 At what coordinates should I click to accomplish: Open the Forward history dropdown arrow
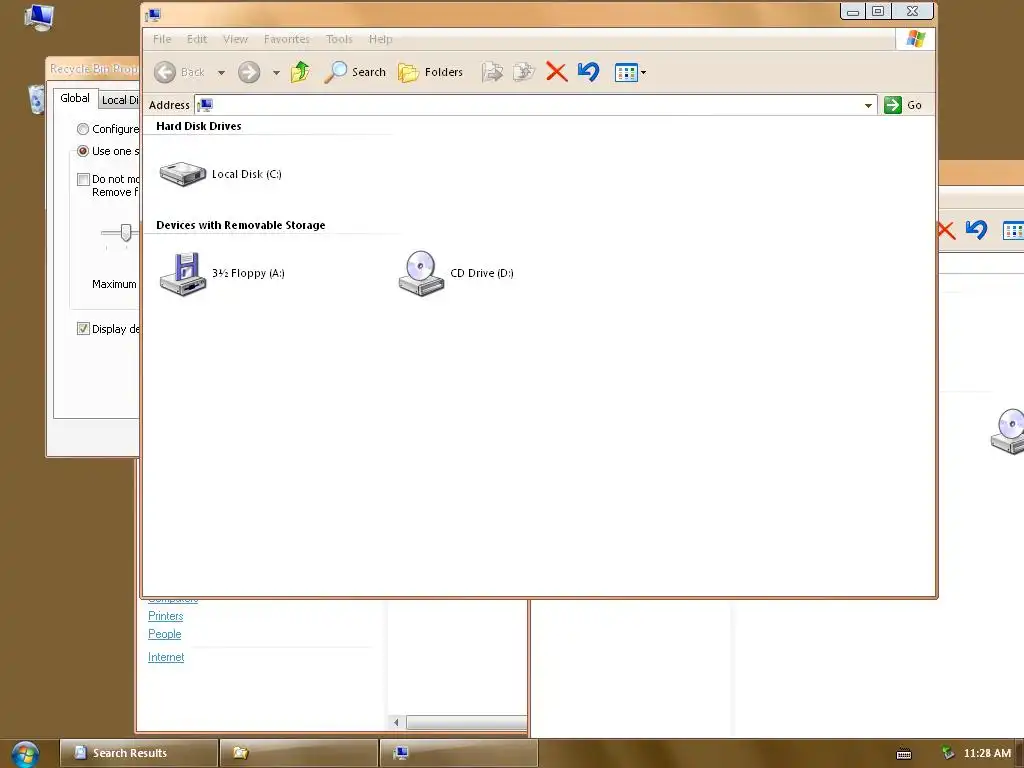(x=276, y=72)
